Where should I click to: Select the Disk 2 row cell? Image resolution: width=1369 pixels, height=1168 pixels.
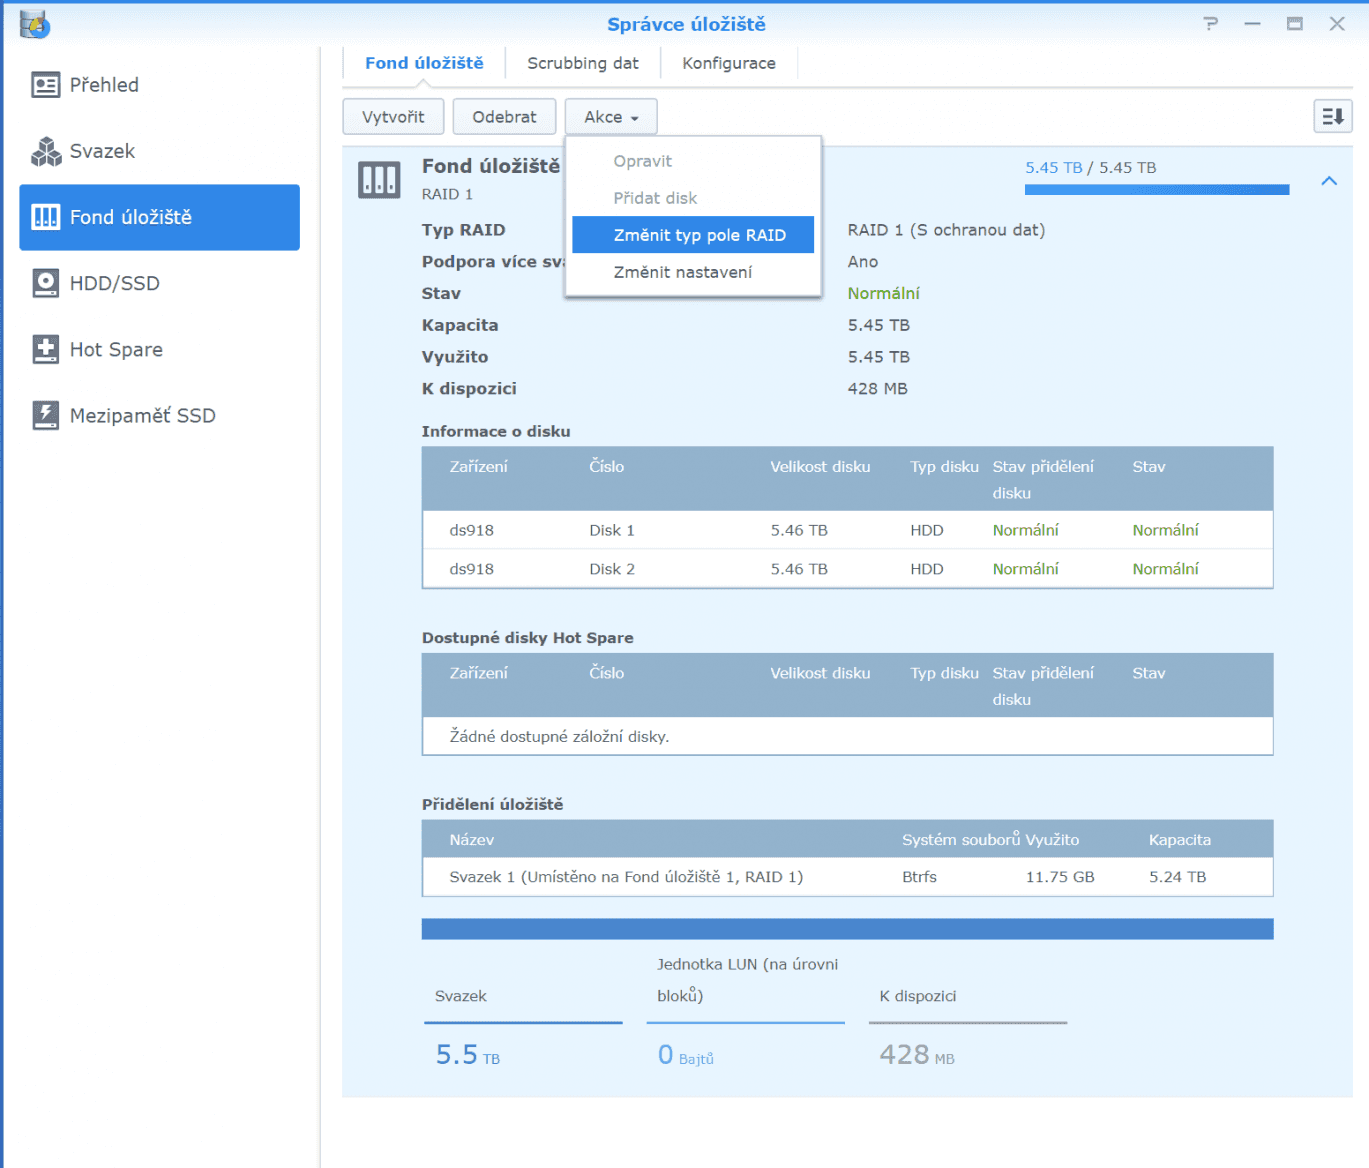point(611,569)
